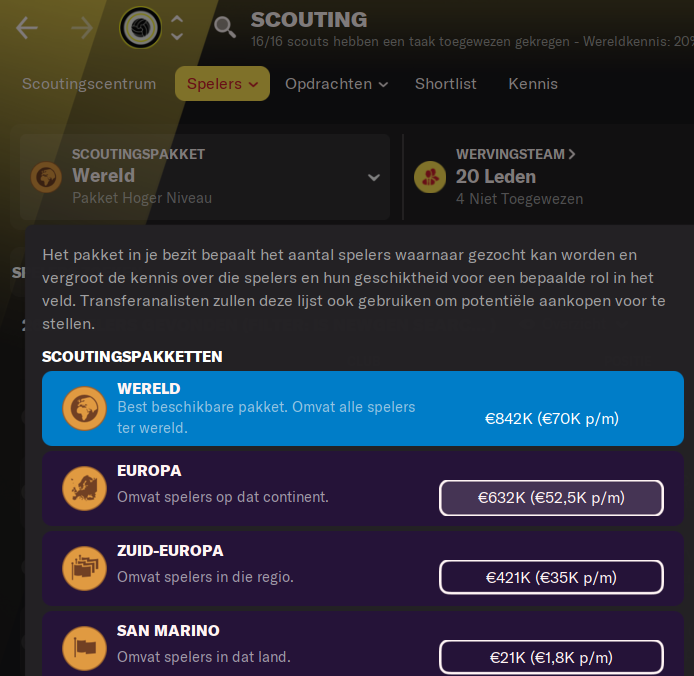Toggle the club switcher up/down arrows

click(x=177, y=28)
